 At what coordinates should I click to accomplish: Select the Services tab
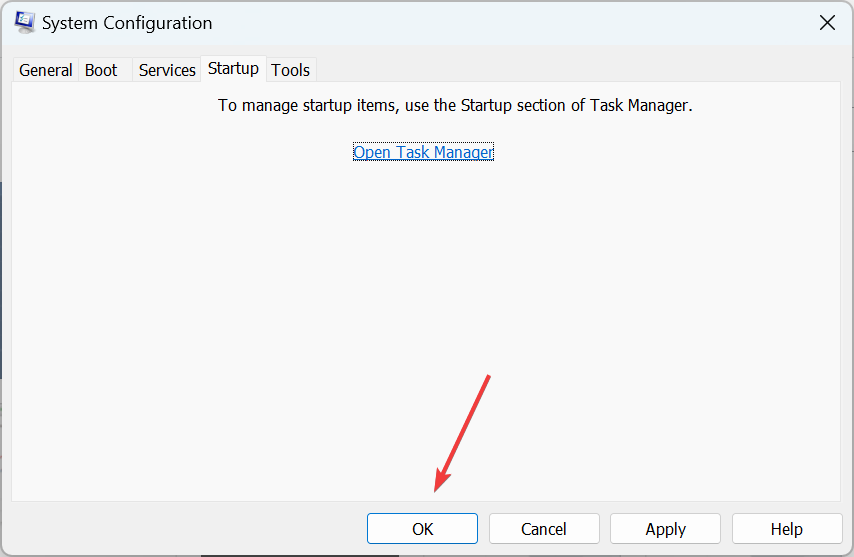click(x=167, y=70)
